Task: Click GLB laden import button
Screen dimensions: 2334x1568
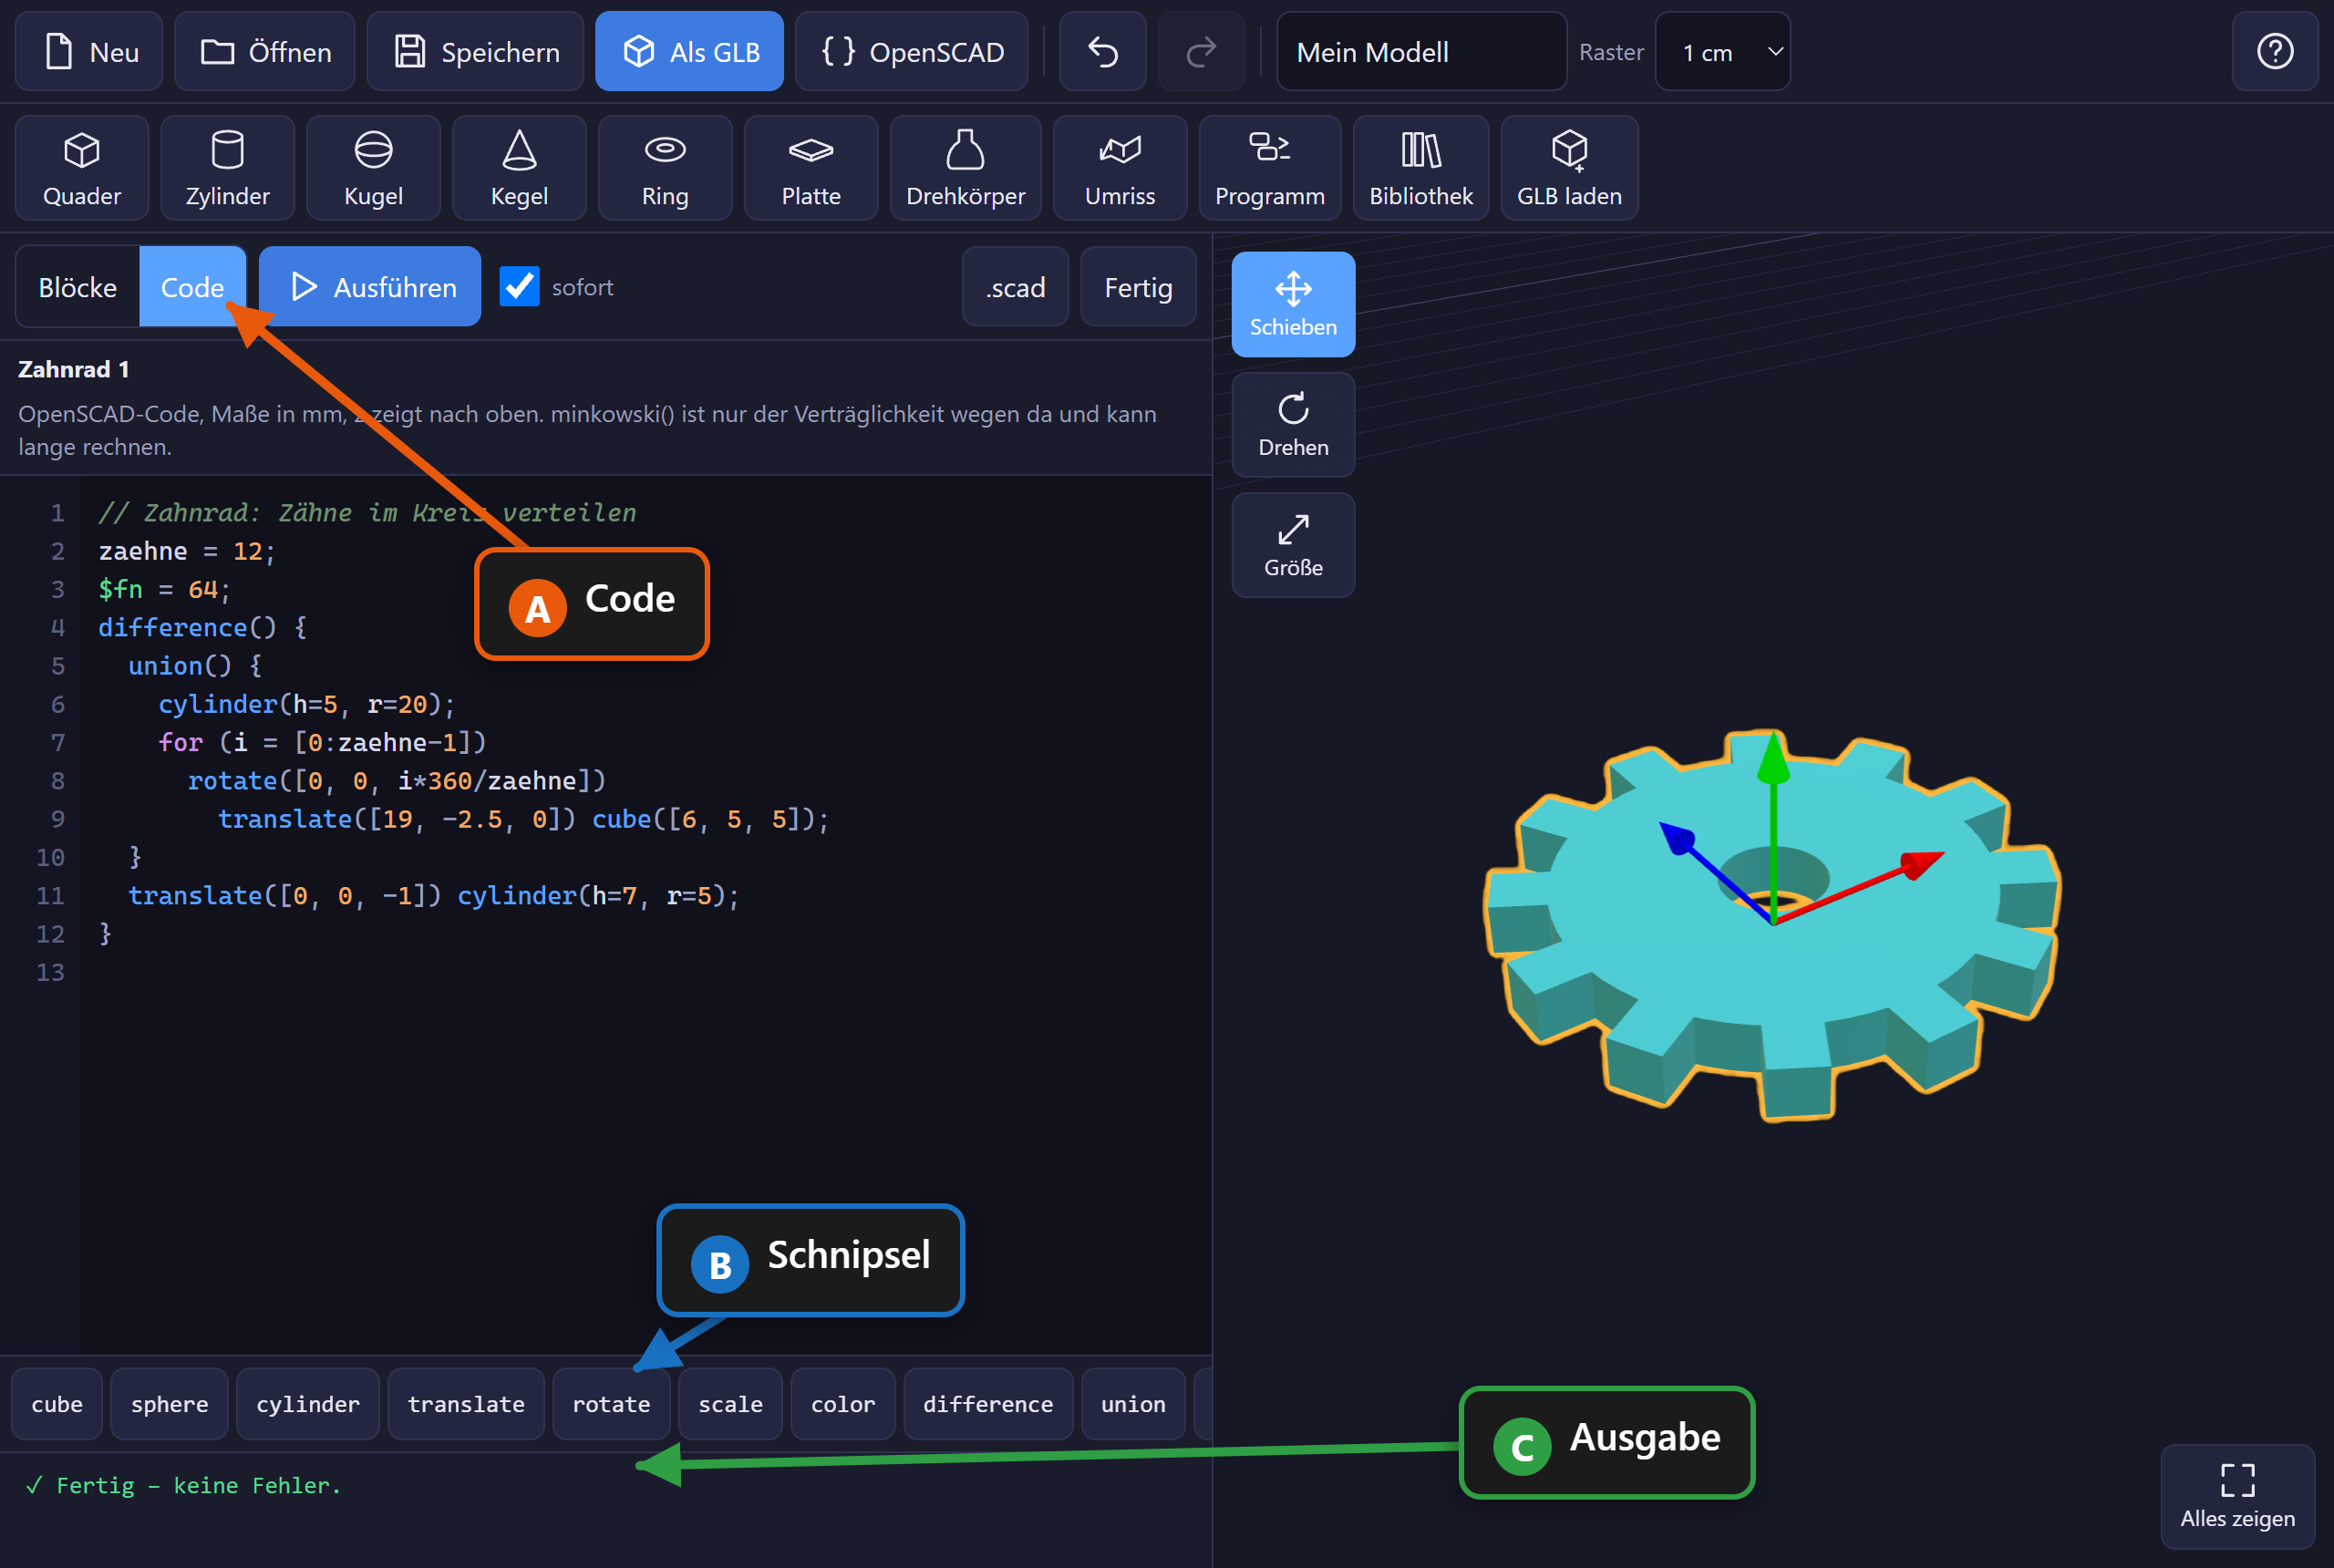Action: tap(1569, 168)
